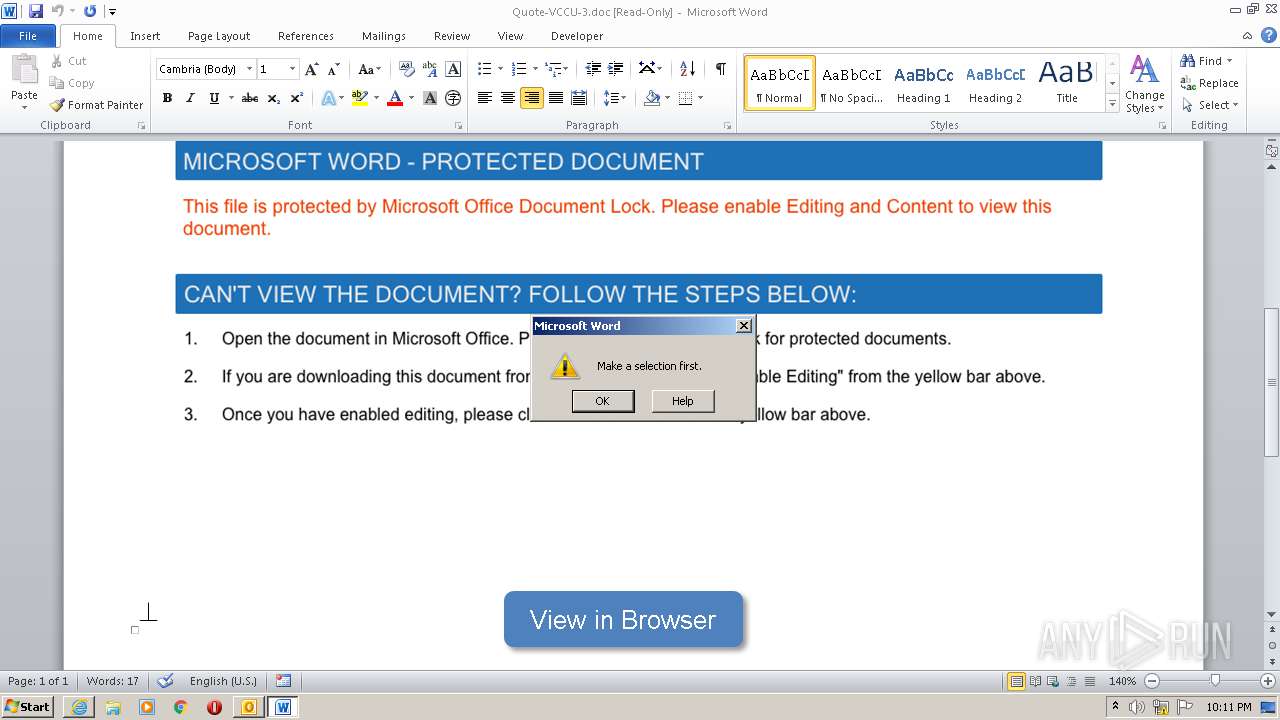Toggle Bullets list formatting
This screenshot has width=1280, height=720.
[485, 69]
